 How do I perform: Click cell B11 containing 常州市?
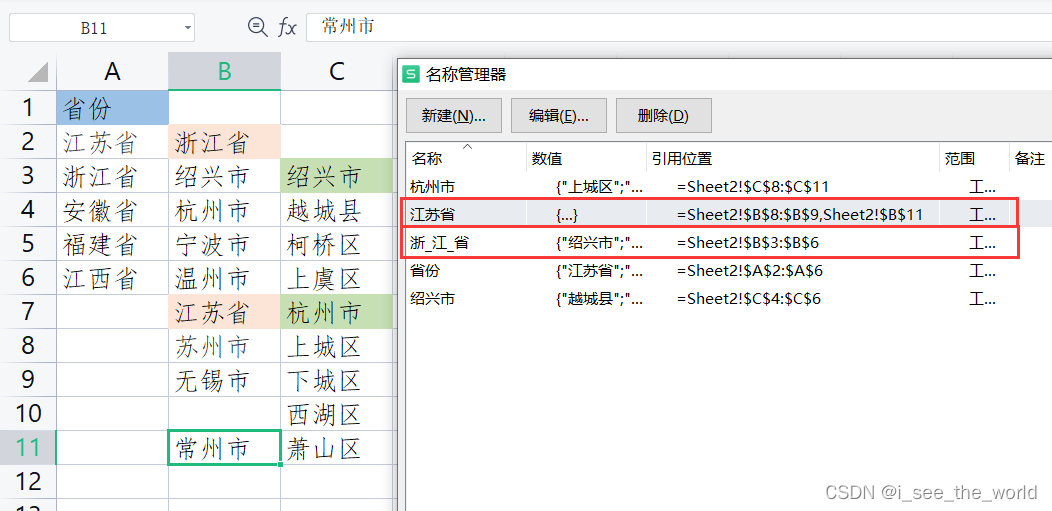(225, 447)
